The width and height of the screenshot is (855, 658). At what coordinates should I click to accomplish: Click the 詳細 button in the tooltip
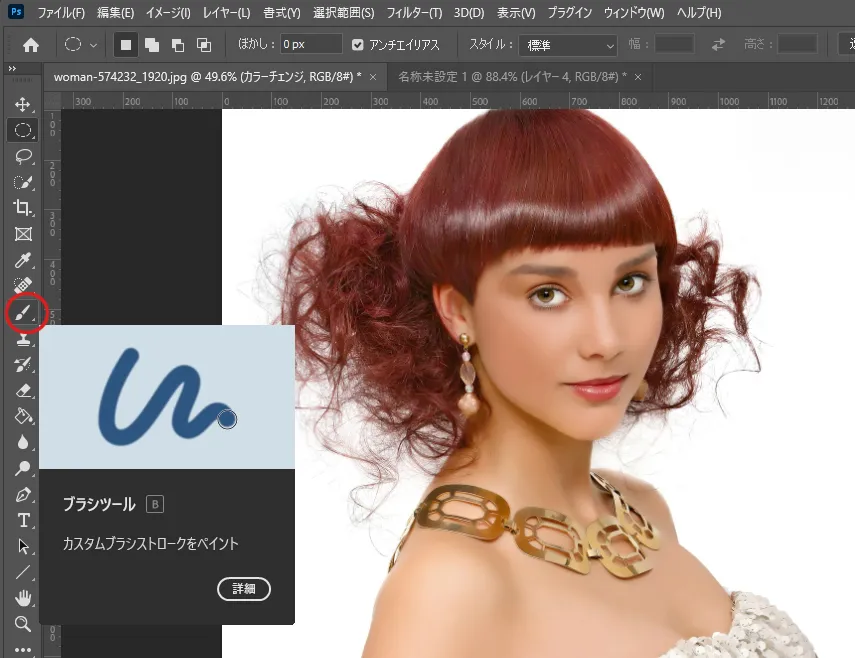coord(244,589)
